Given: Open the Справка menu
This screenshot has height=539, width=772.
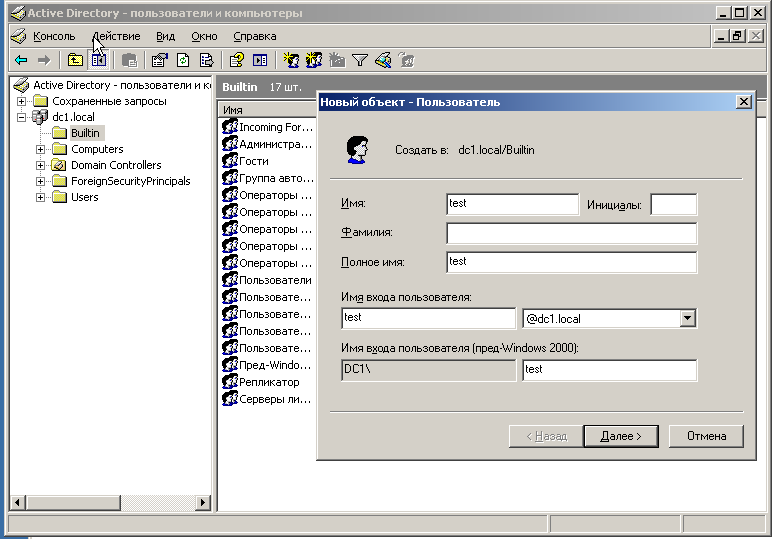Looking at the screenshot, I should (255, 36).
